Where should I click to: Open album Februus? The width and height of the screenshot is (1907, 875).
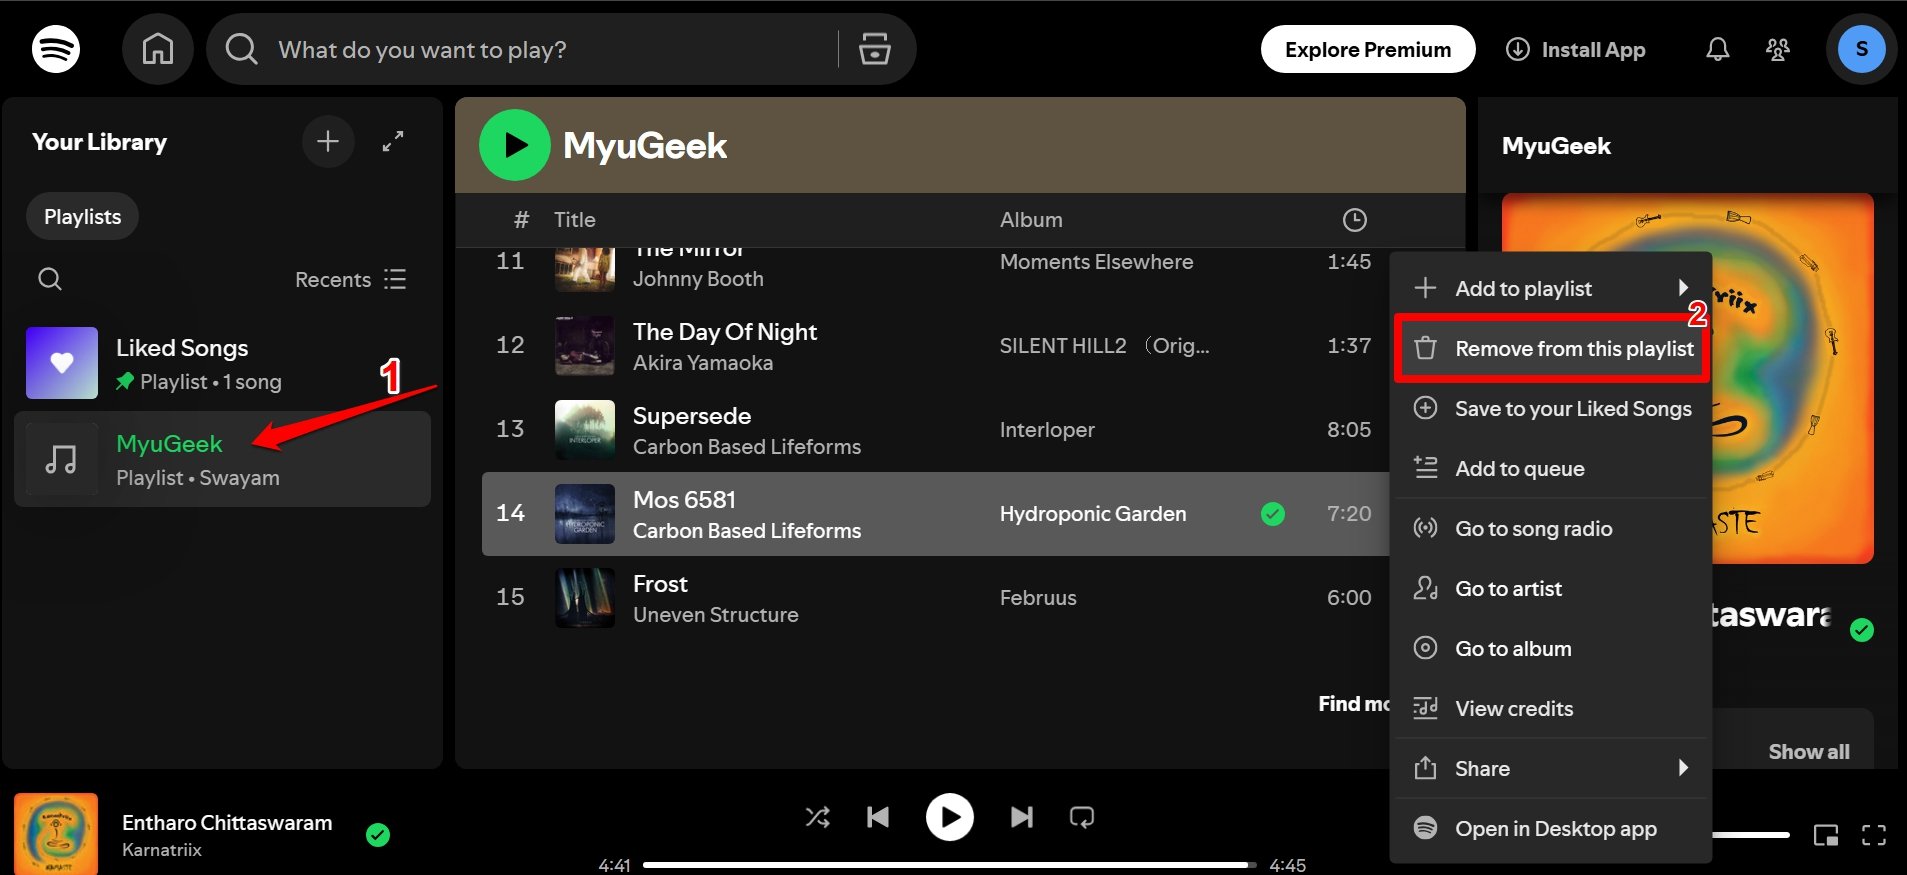pos(1038,597)
